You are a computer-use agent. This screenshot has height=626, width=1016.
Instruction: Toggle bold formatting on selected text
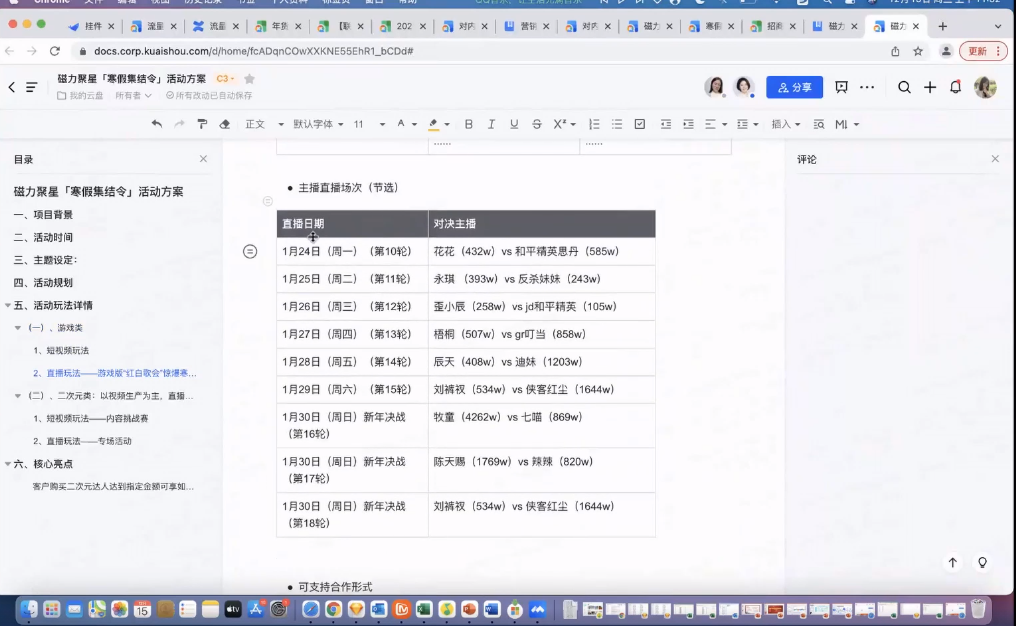469,122
